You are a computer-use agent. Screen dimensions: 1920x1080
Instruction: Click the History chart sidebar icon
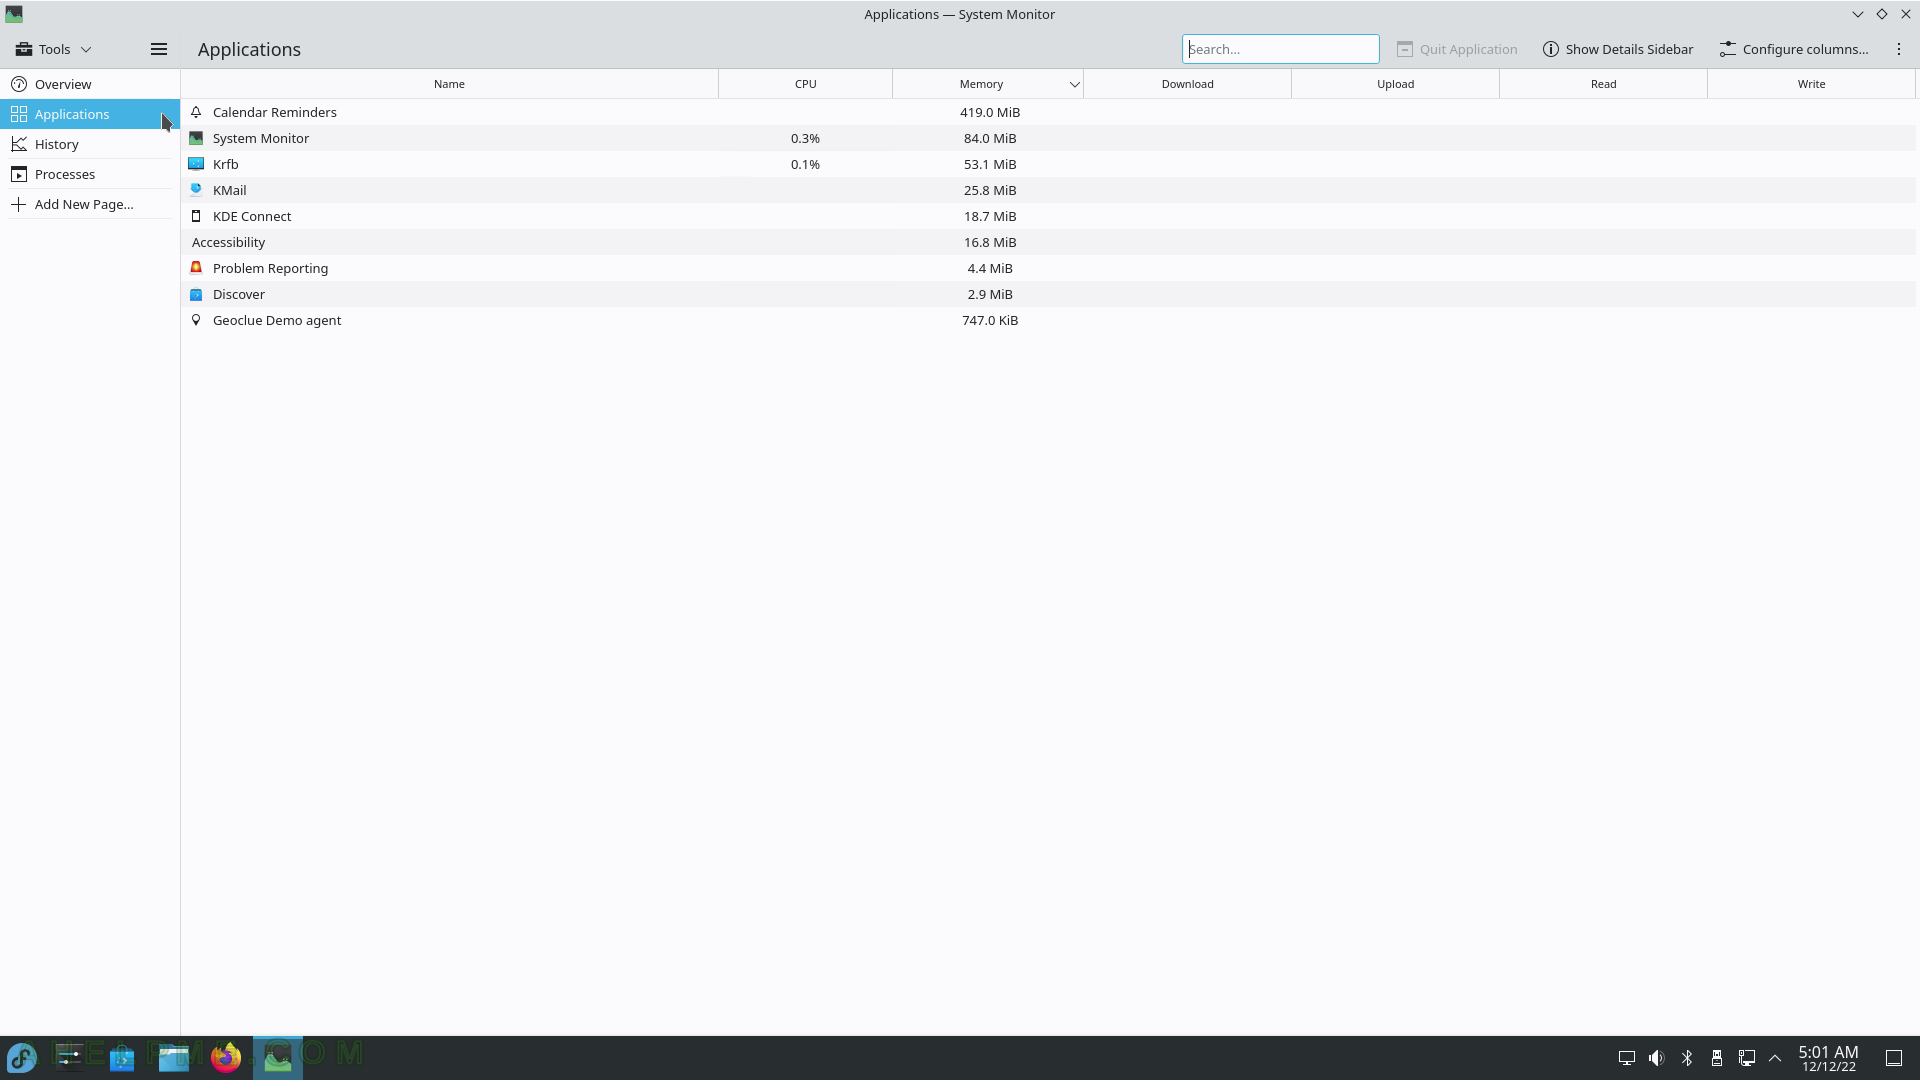(x=19, y=144)
